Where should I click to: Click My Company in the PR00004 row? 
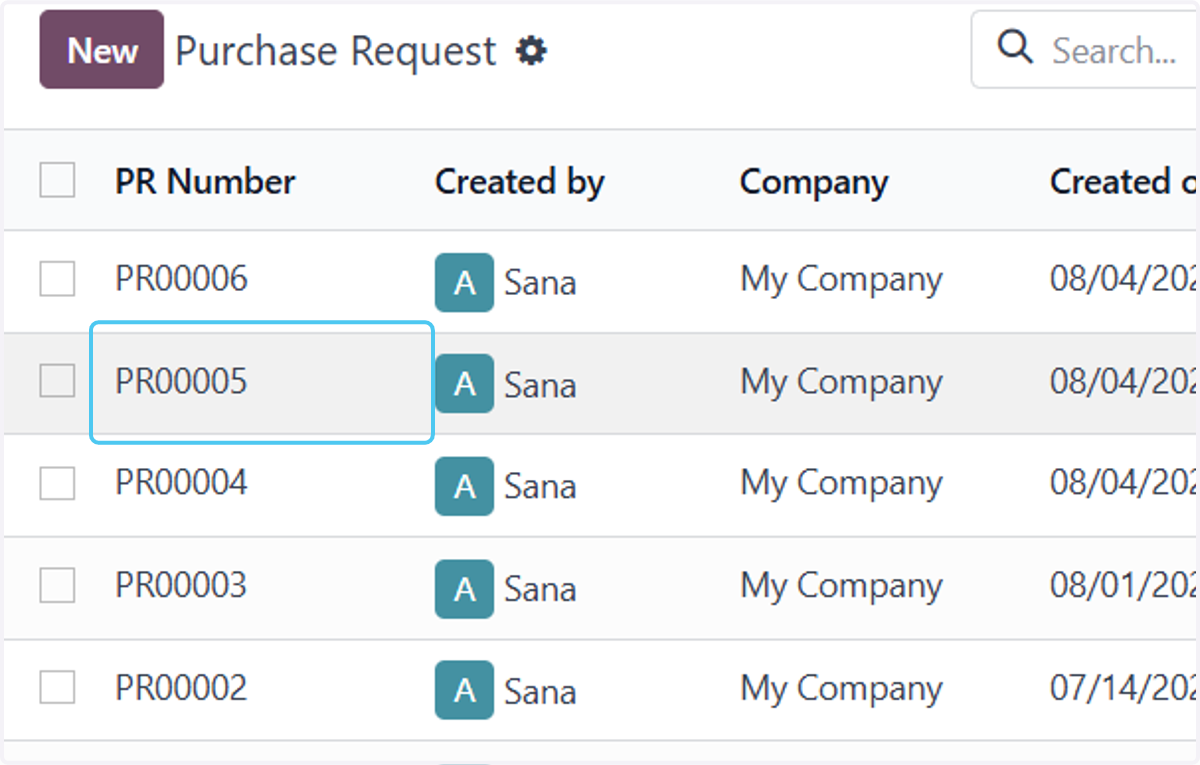(x=841, y=484)
